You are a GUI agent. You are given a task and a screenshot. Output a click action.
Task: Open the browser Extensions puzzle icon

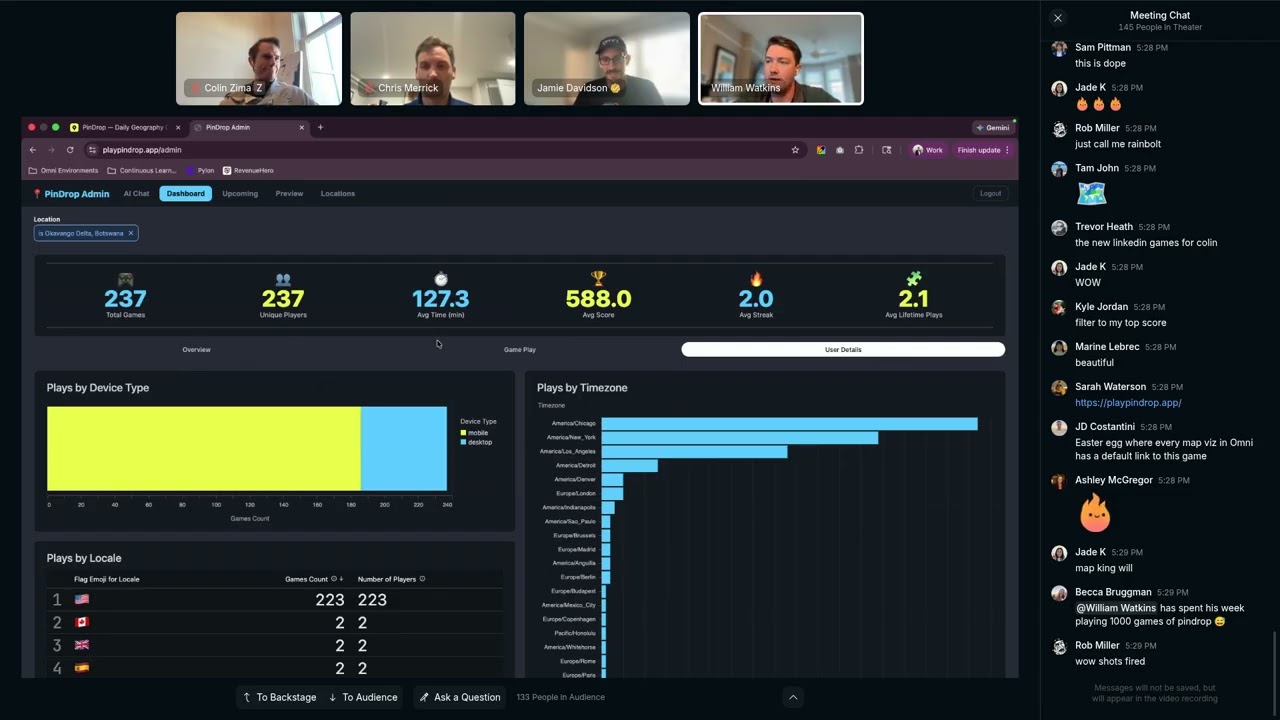(858, 150)
